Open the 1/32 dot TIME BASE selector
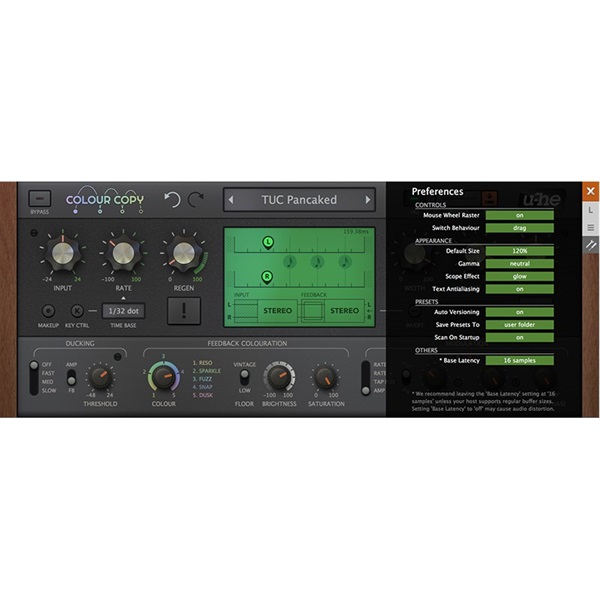The width and height of the screenshot is (600, 600). pyautogui.click(x=123, y=311)
